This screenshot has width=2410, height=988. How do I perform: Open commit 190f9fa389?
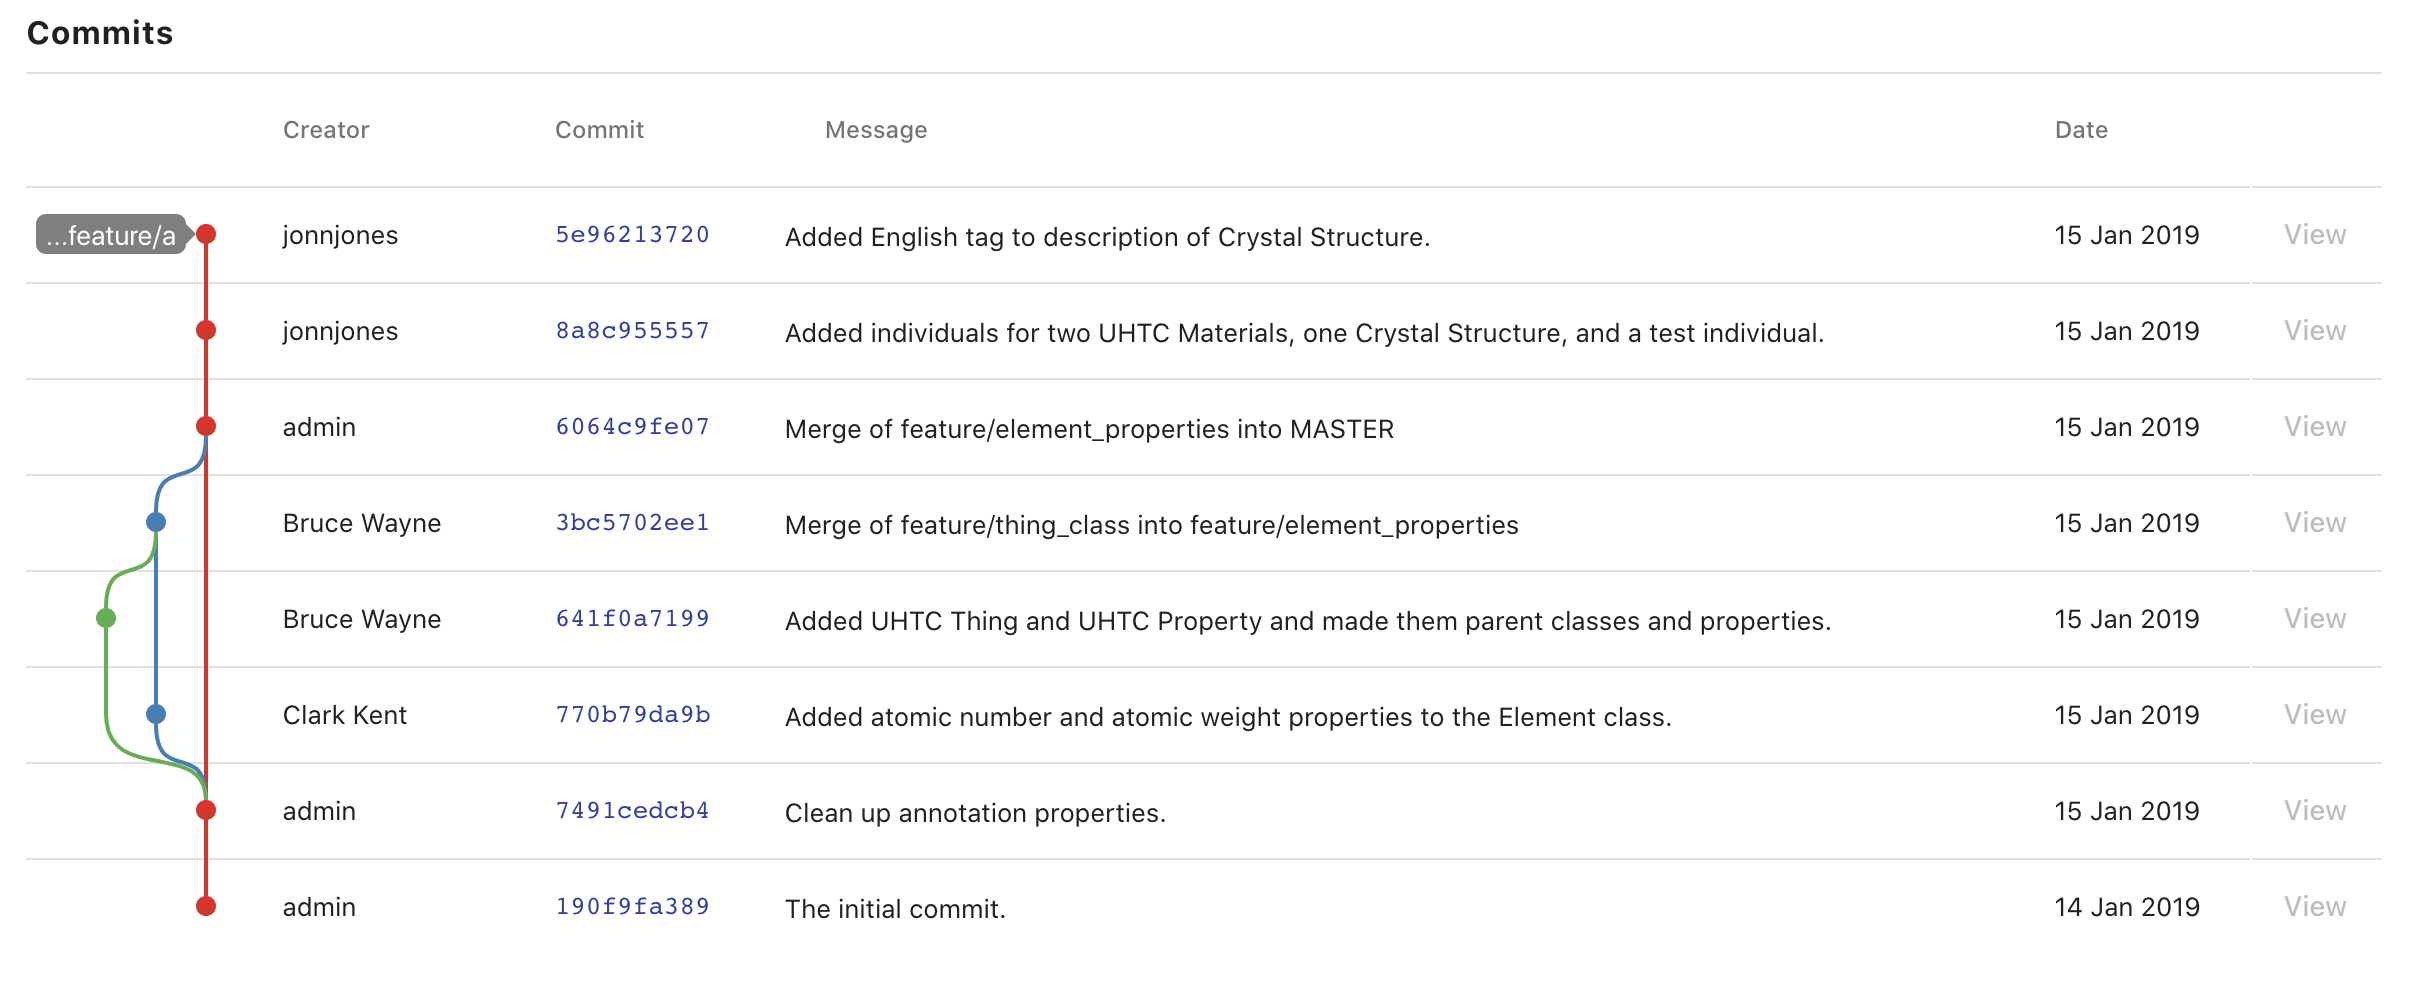click(x=632, y=907)
